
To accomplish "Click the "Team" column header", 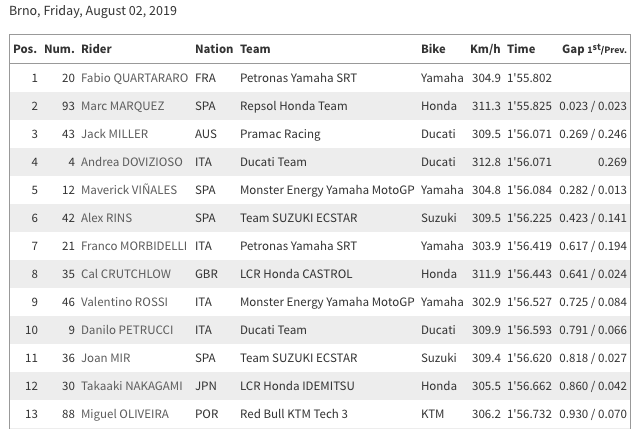I will tap(256, 49).
